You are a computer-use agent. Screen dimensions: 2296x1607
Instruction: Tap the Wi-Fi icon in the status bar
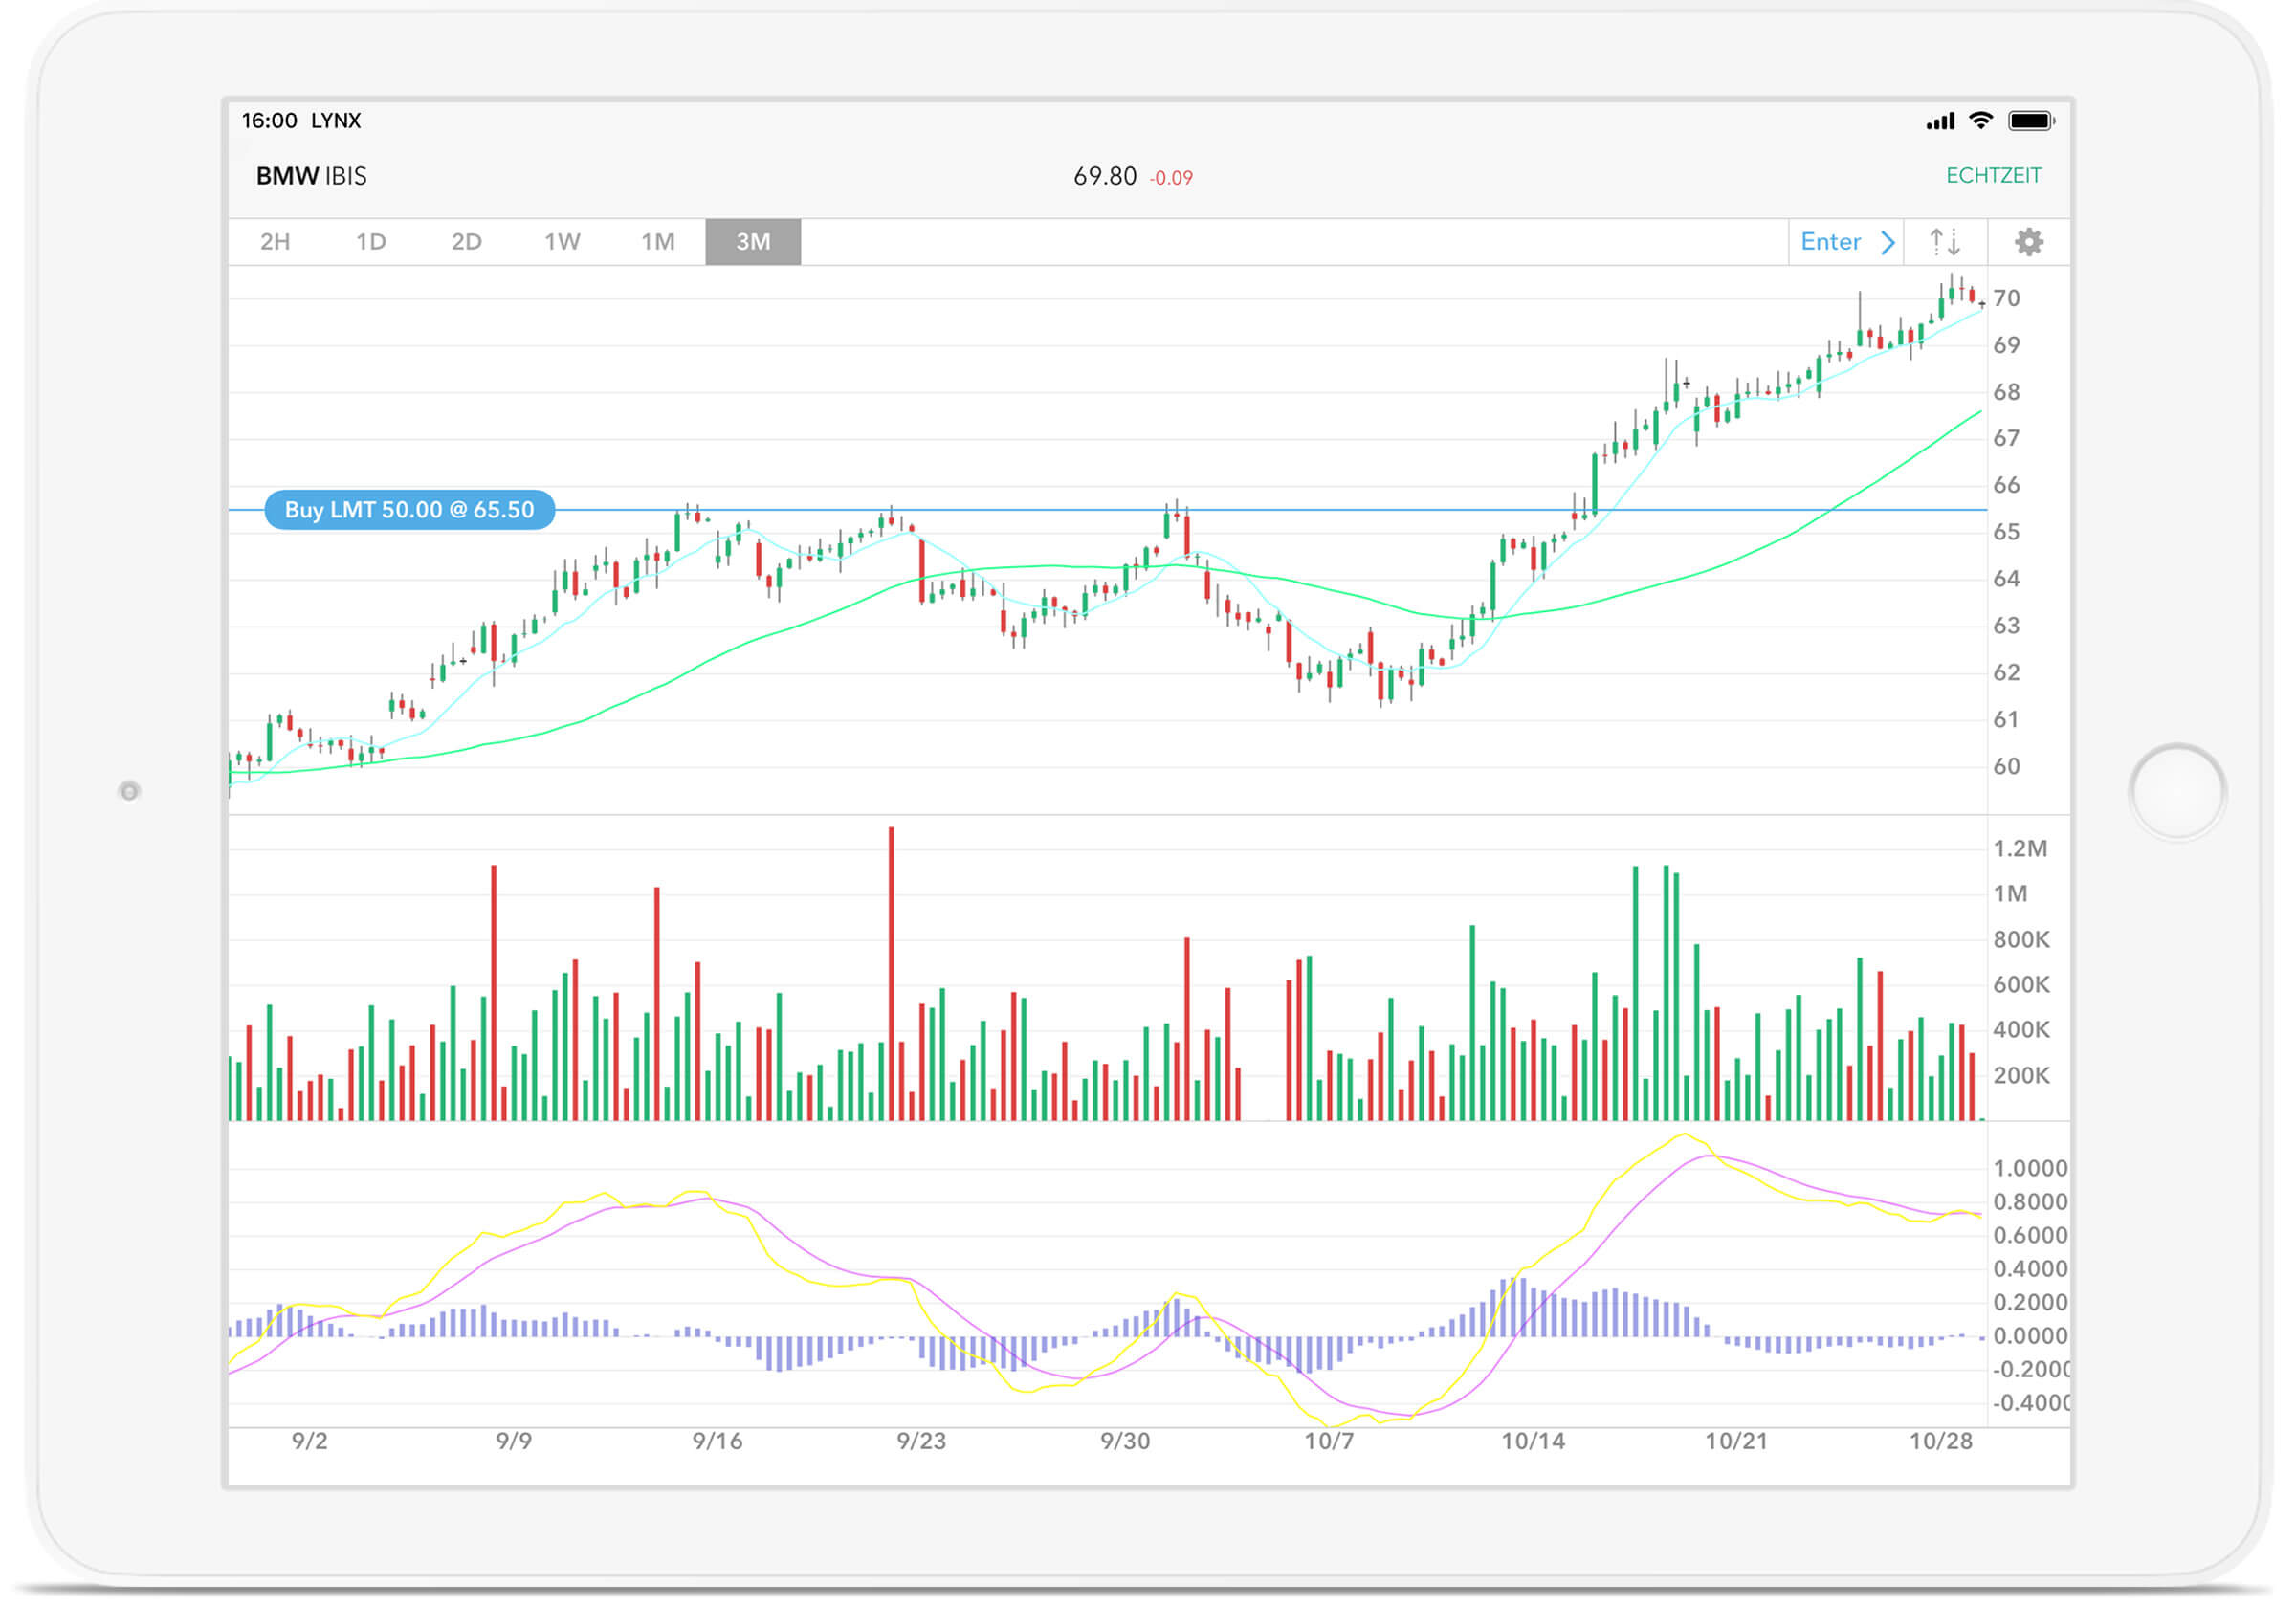coord(1983,120)
